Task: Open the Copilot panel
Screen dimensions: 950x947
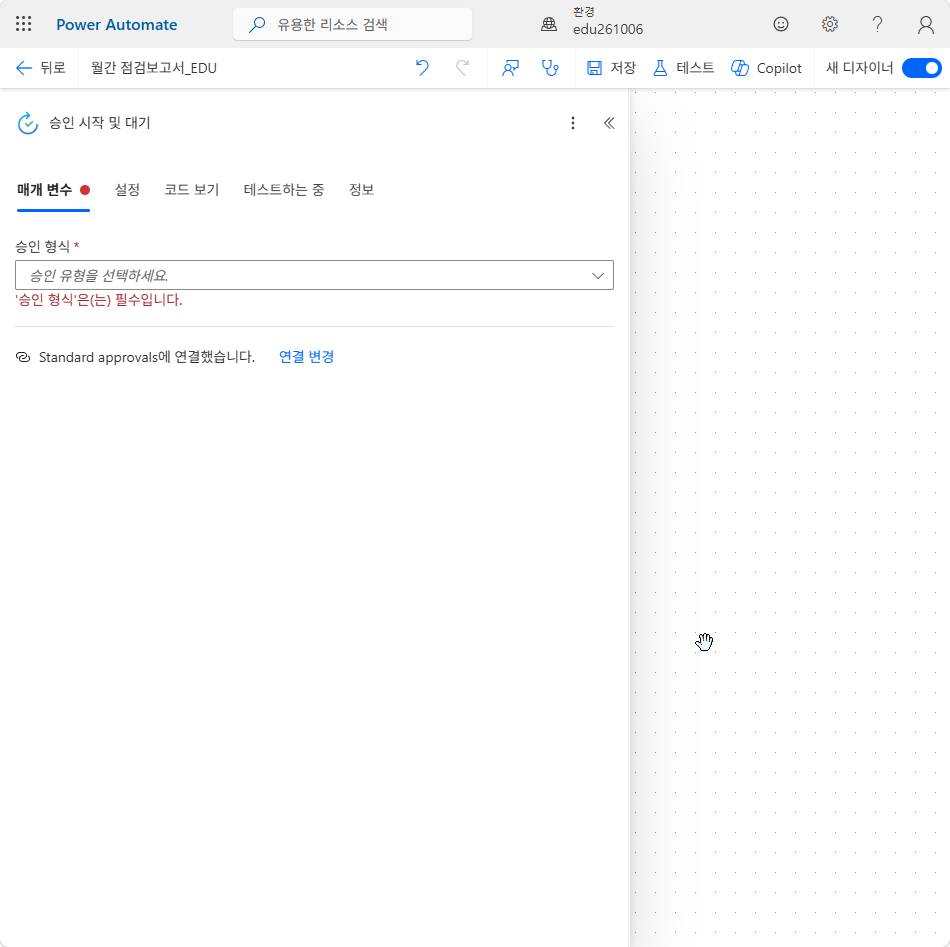Action: click(x=766, y=68)
